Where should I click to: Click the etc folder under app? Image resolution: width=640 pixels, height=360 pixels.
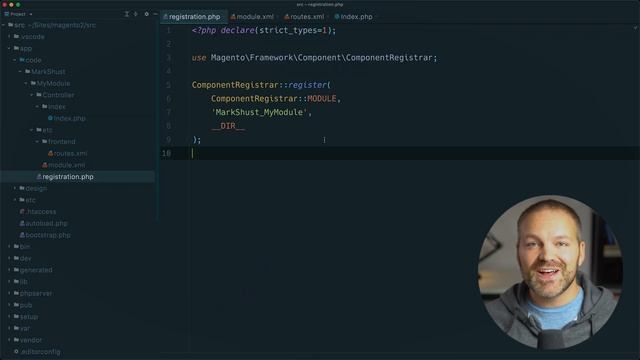(x=27, y=200)
